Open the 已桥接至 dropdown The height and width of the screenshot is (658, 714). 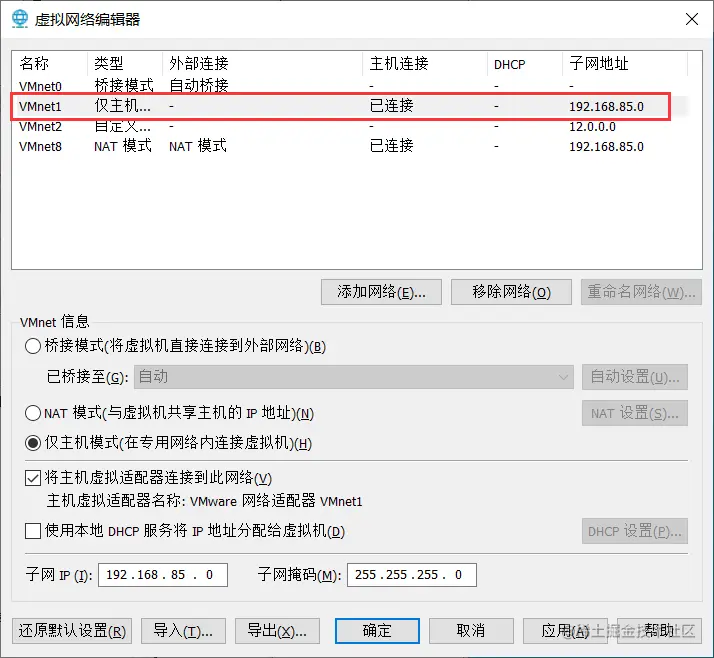point(353,377)
